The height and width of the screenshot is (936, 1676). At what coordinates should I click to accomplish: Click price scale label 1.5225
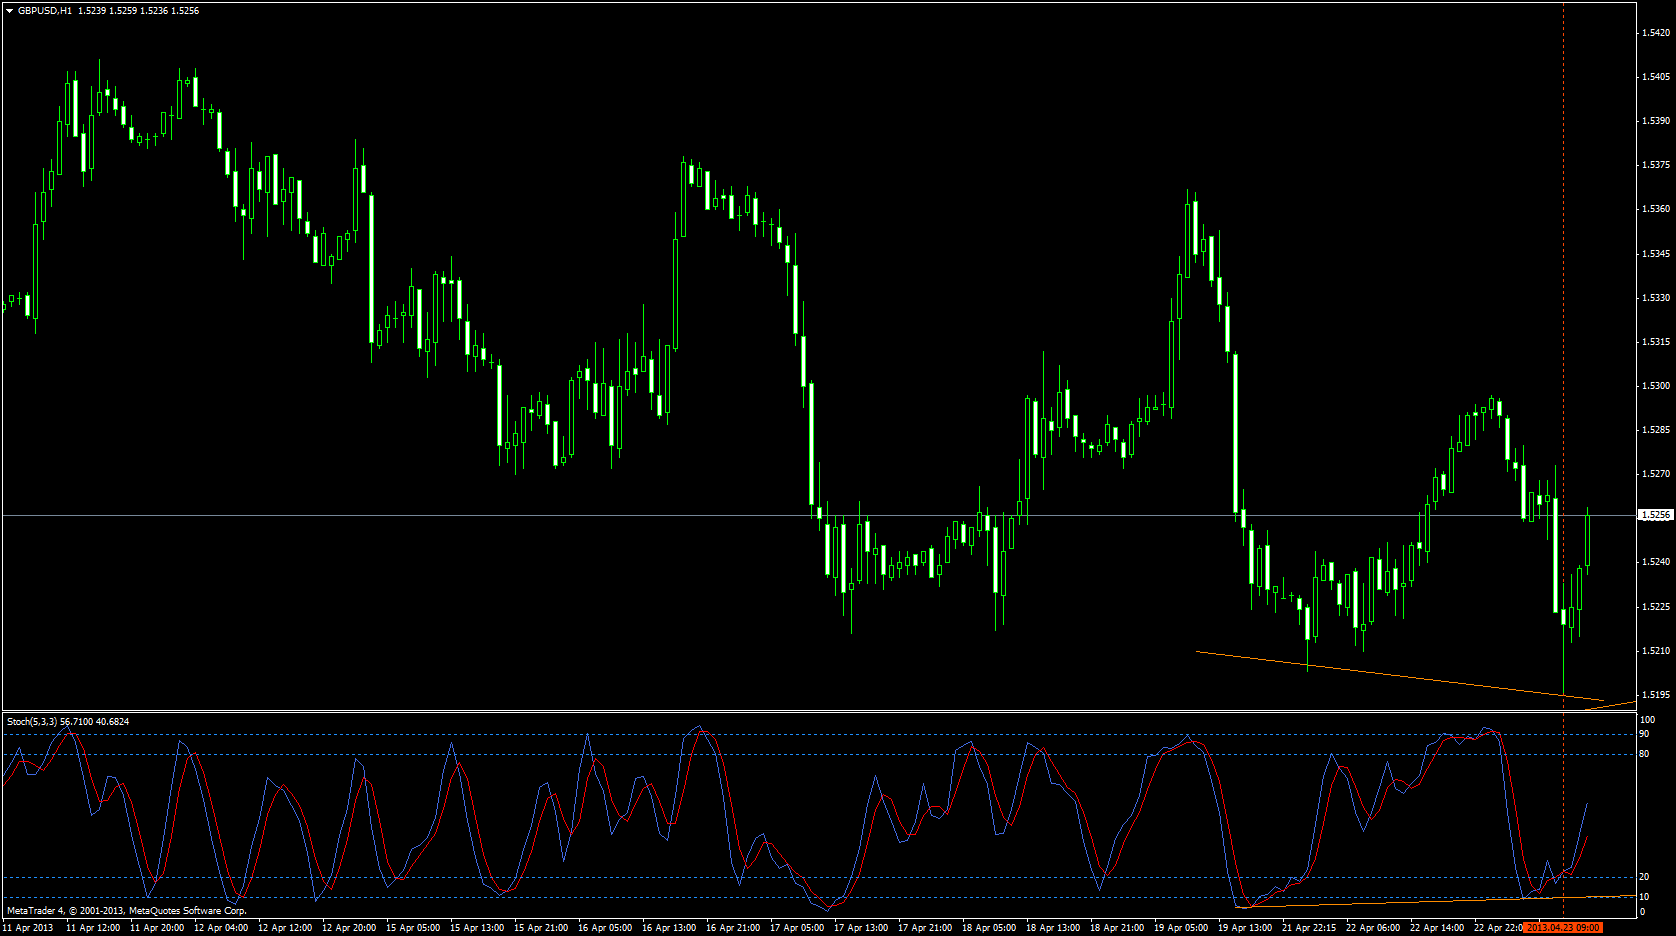pyautogui.click(x=1657, y=607)
